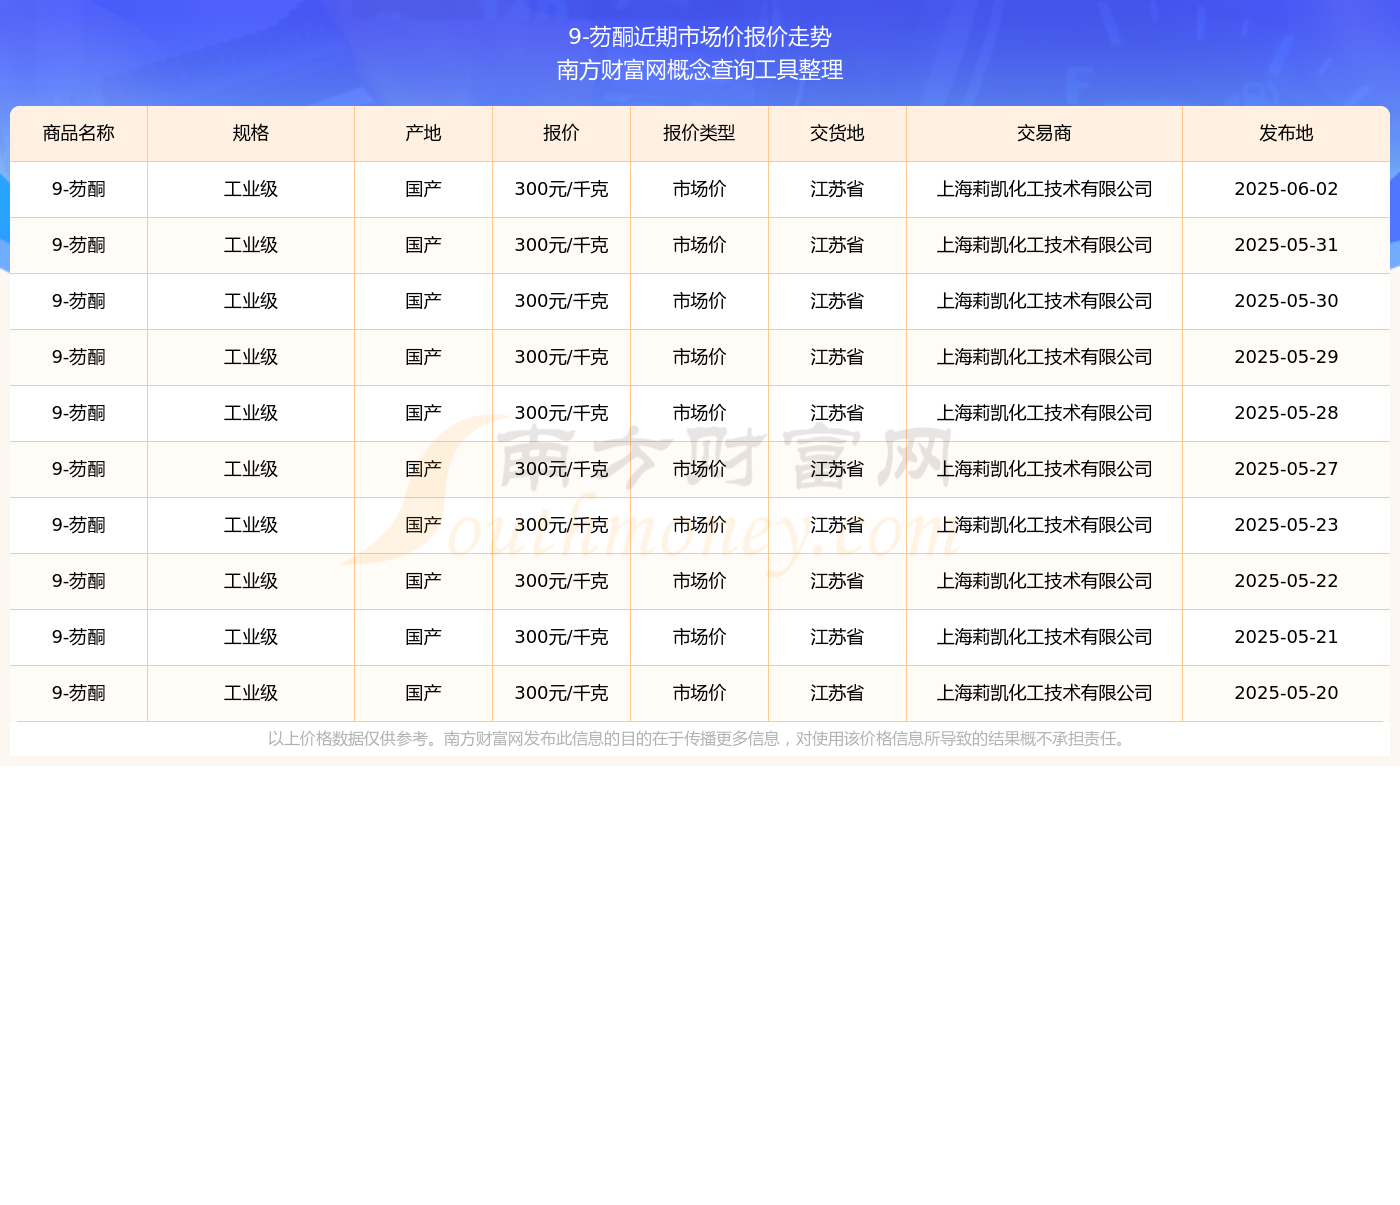The height and width of the screenshot is (1205, 1400).
Task: Click 江苏省 in the 2025-05-21 row
Action: click(837, 637)
